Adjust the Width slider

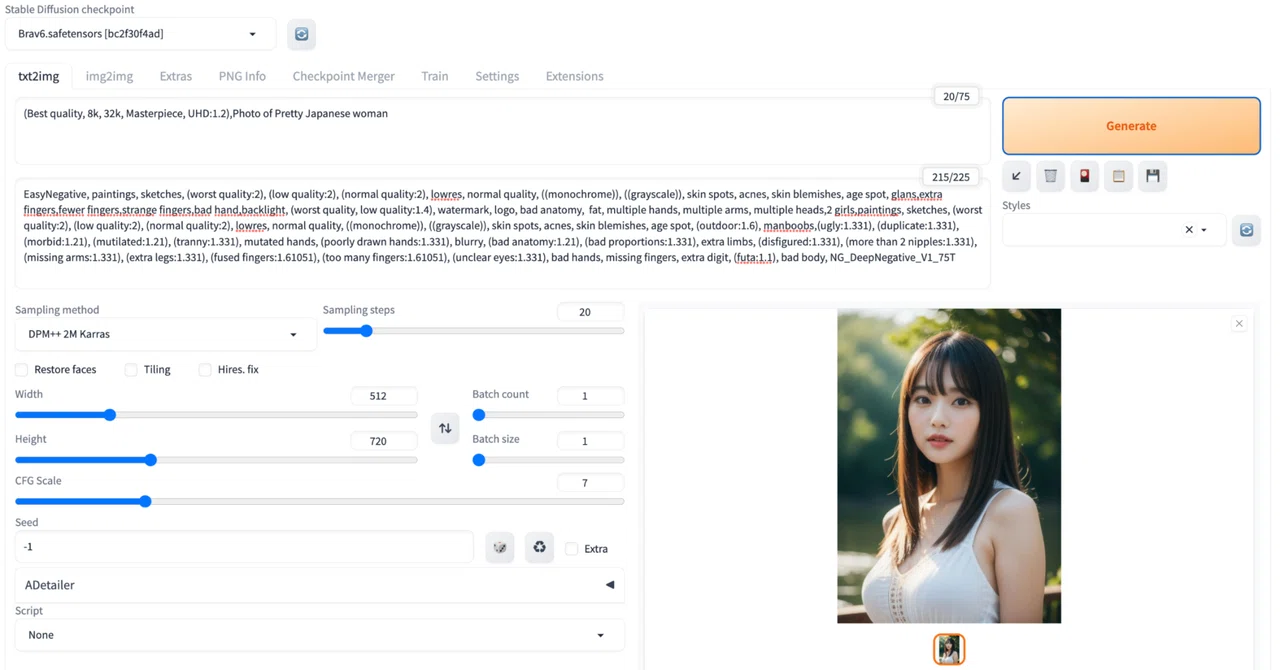(216, 415)
